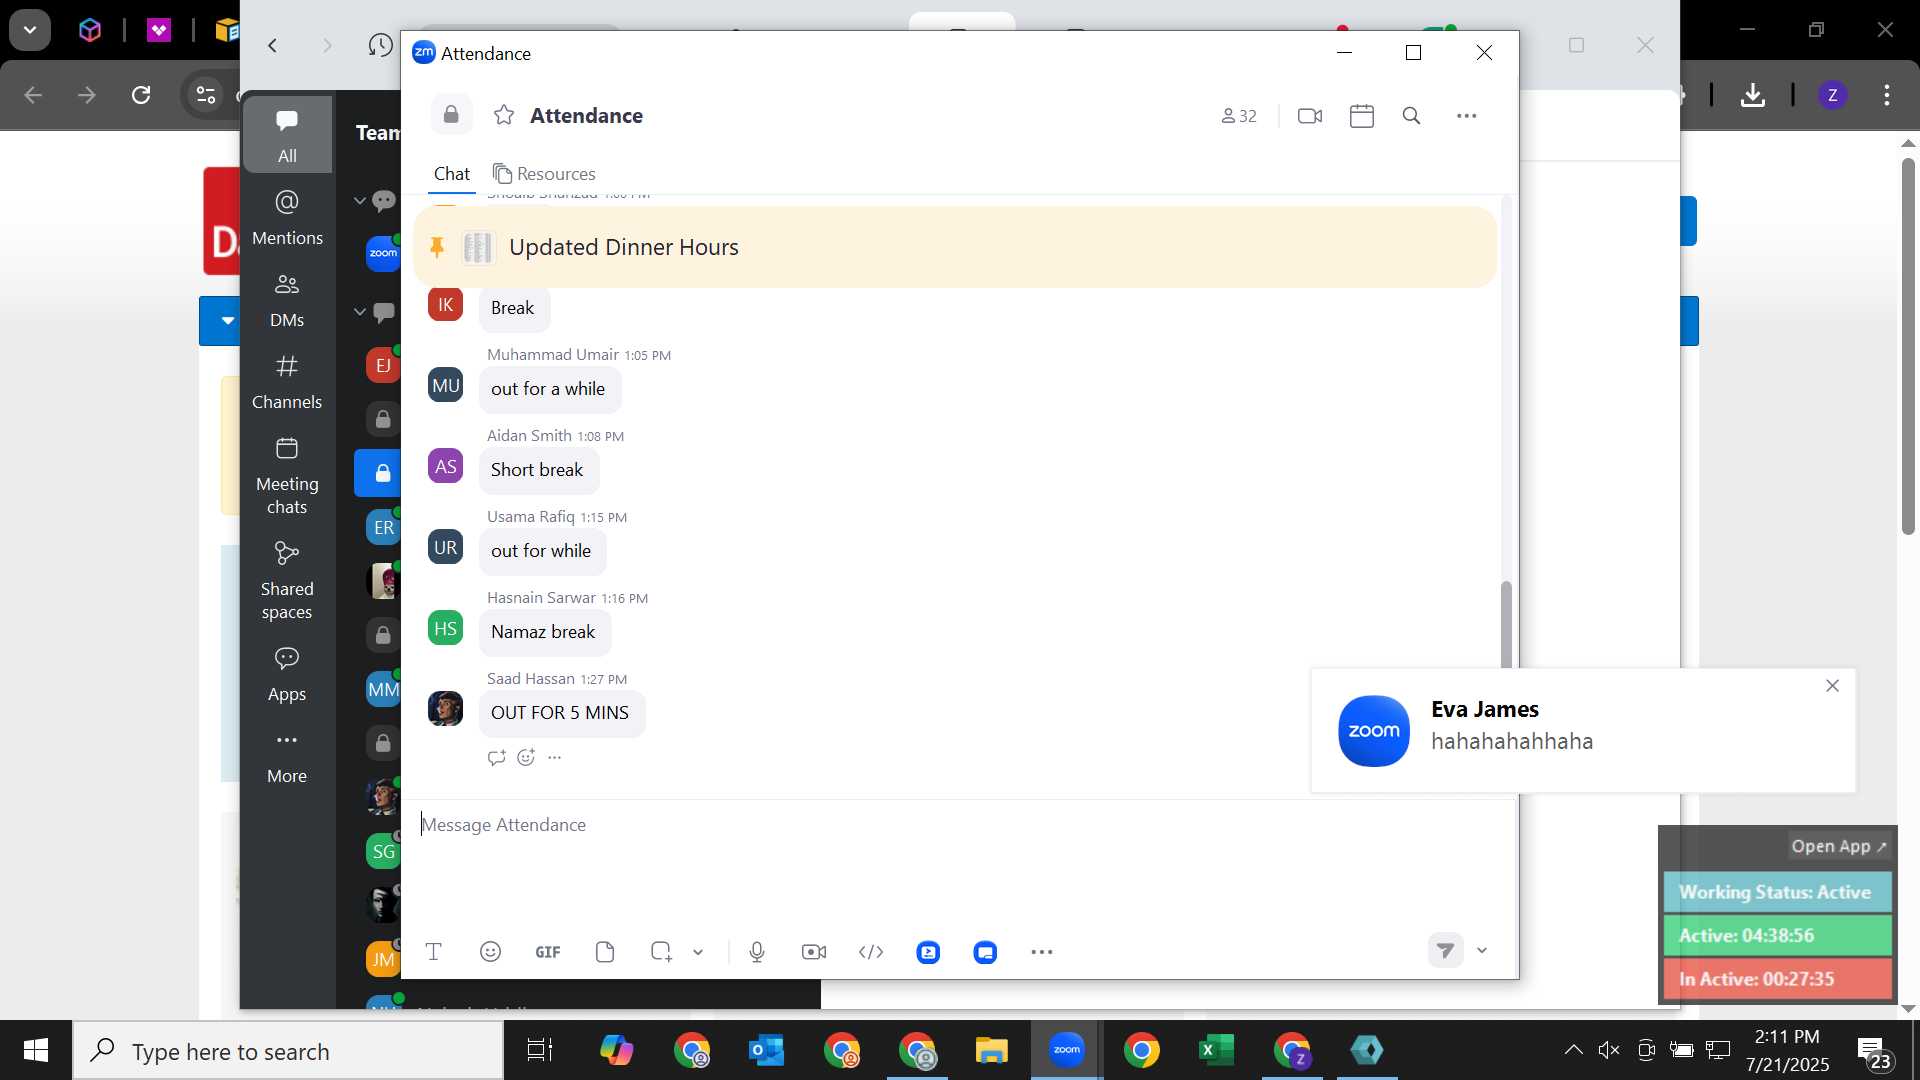Open Eva James message notification
Image resolution: width=1920 pixels, height=1080 pixels.
pos(1583,731)
